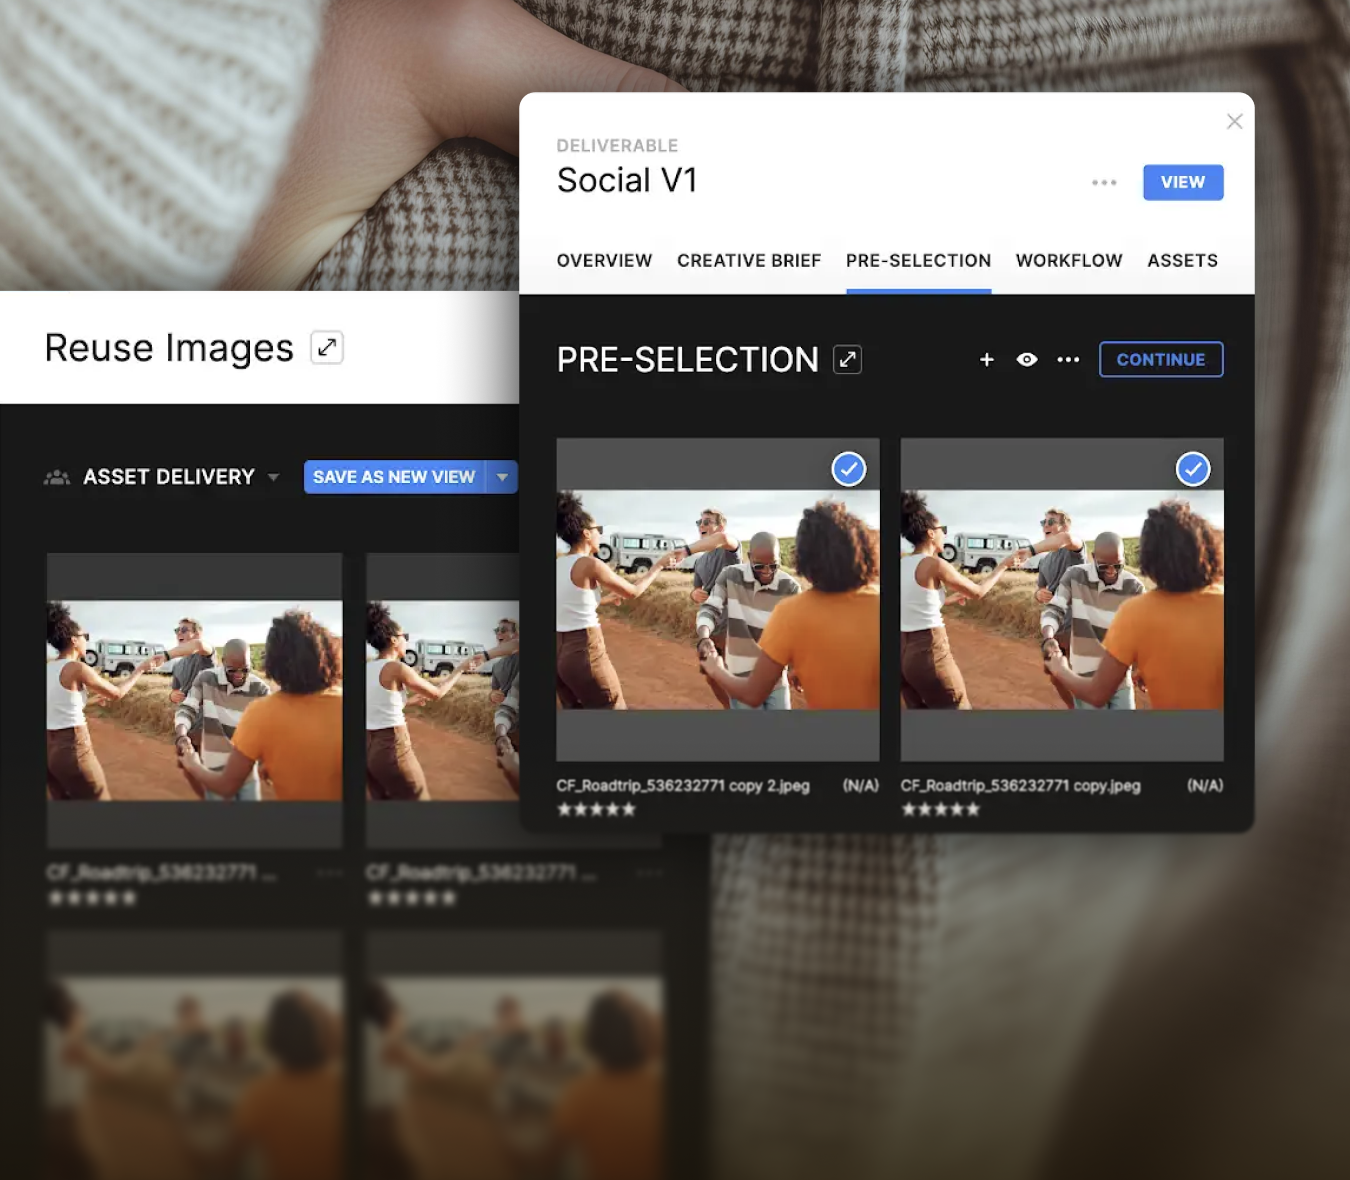The height and width of the screenshot is (1180, 1350).
Task: Click the Continue button
Action: click(1160, 360)
